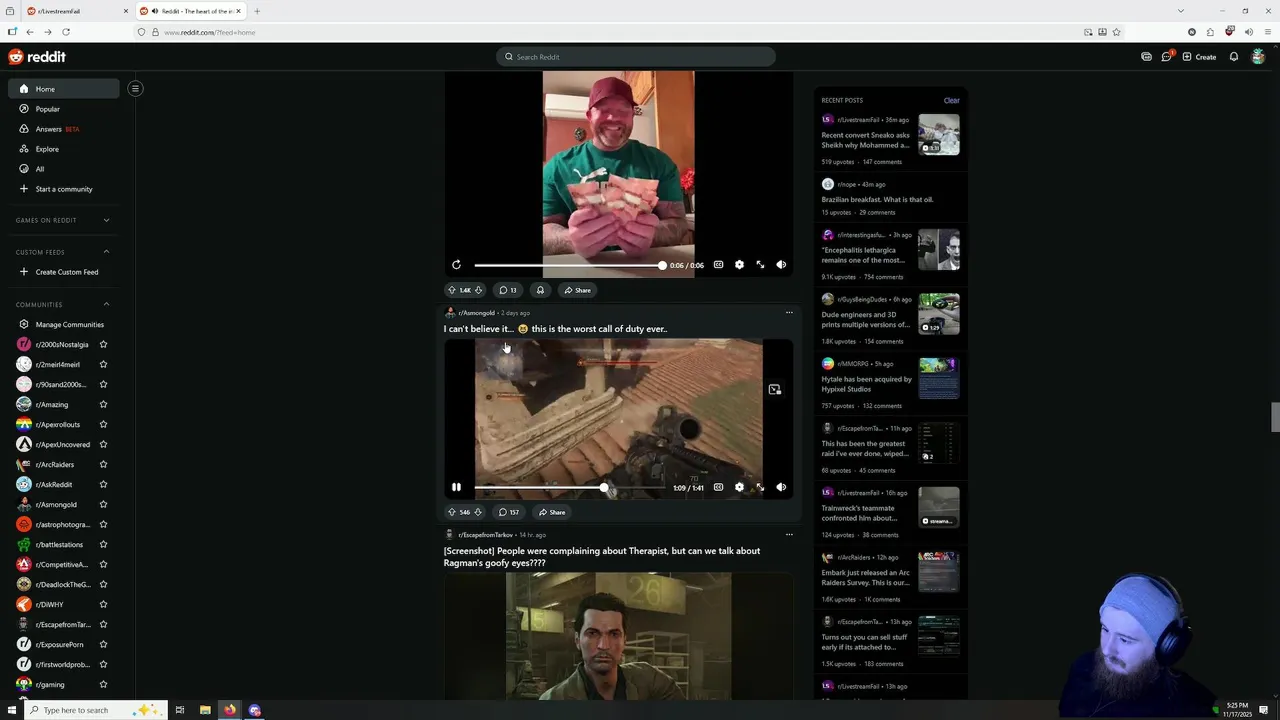This screenshot has width=1280, height=720.
Task: Seek on the top video progress bar
Action: pos(568,265)
